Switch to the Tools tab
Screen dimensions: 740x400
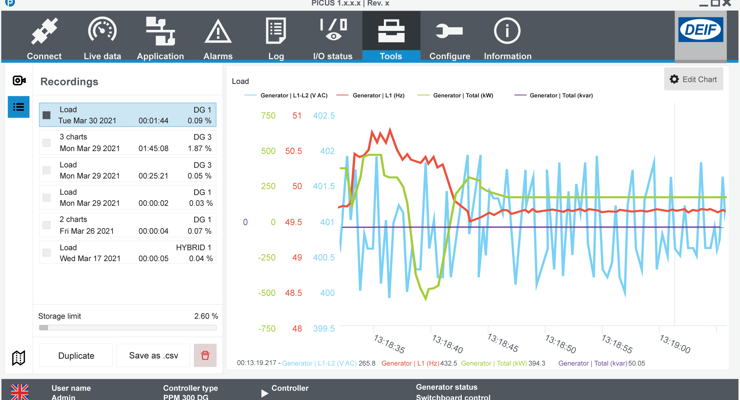pyautogui.click(x=391, y=38)
